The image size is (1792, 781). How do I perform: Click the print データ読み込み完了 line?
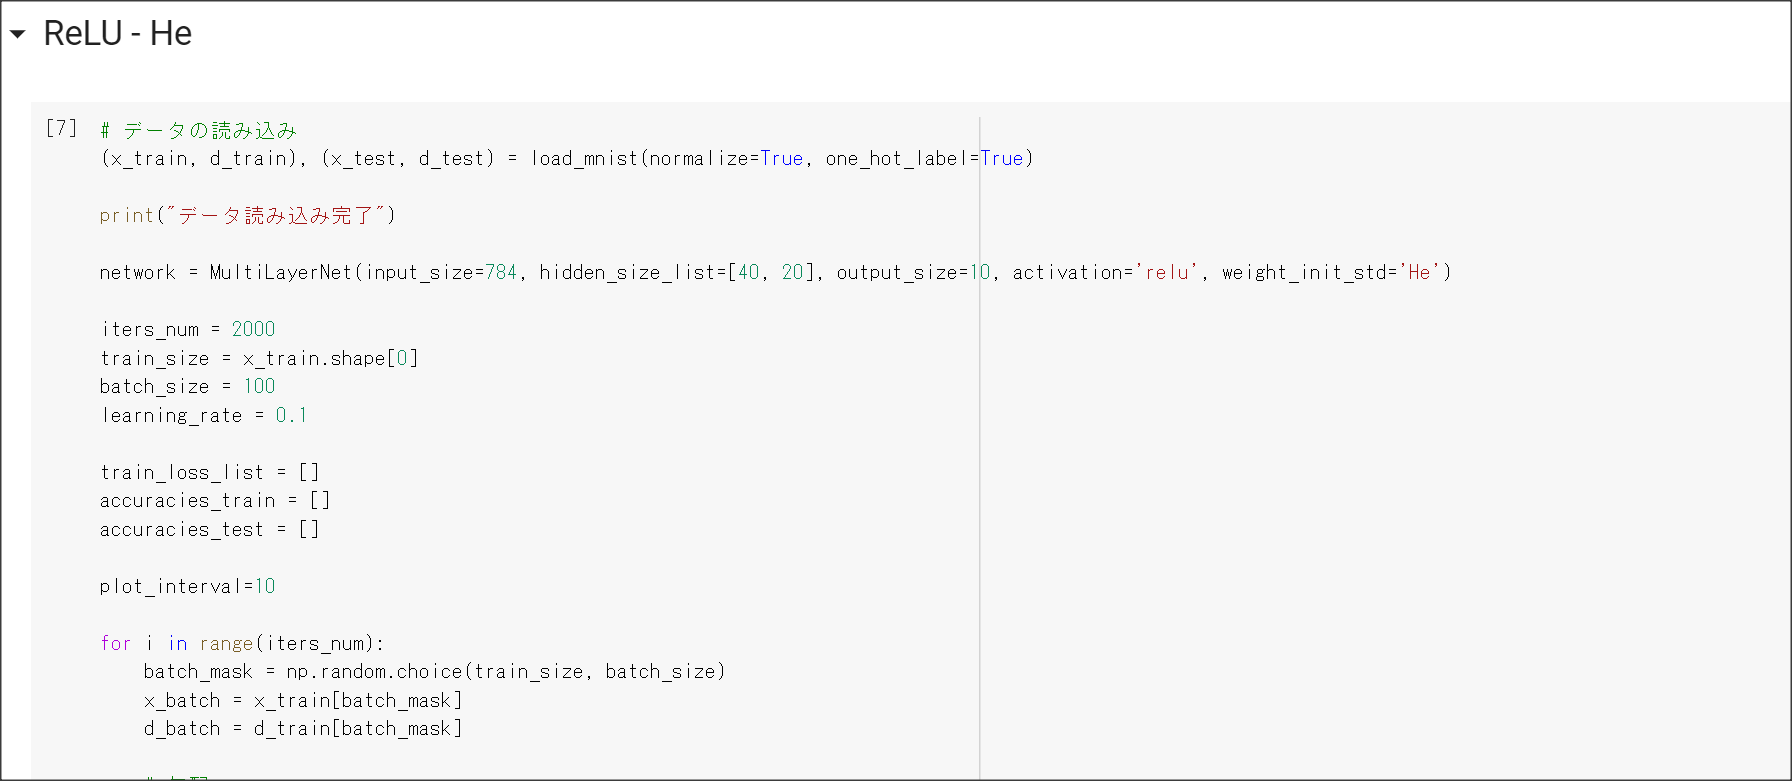pyautogui.click(x=247, y=215)
